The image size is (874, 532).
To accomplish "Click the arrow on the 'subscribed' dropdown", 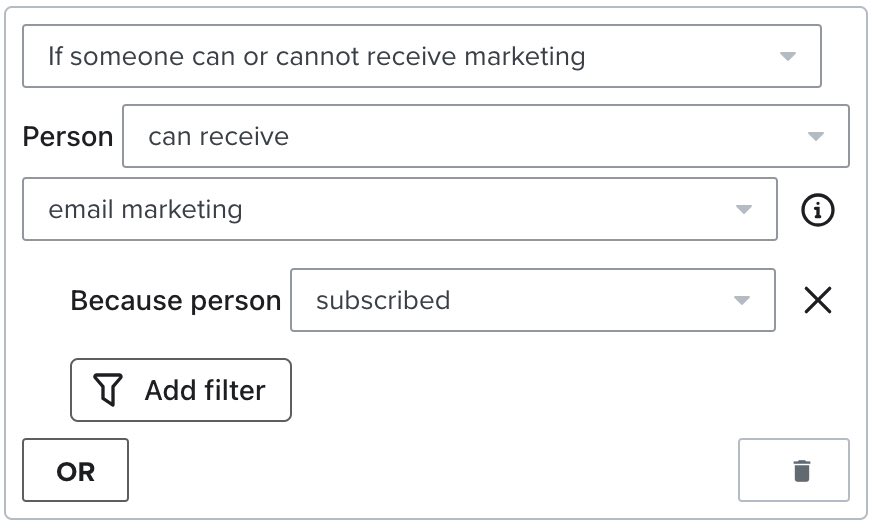I will tap(741, 300).
